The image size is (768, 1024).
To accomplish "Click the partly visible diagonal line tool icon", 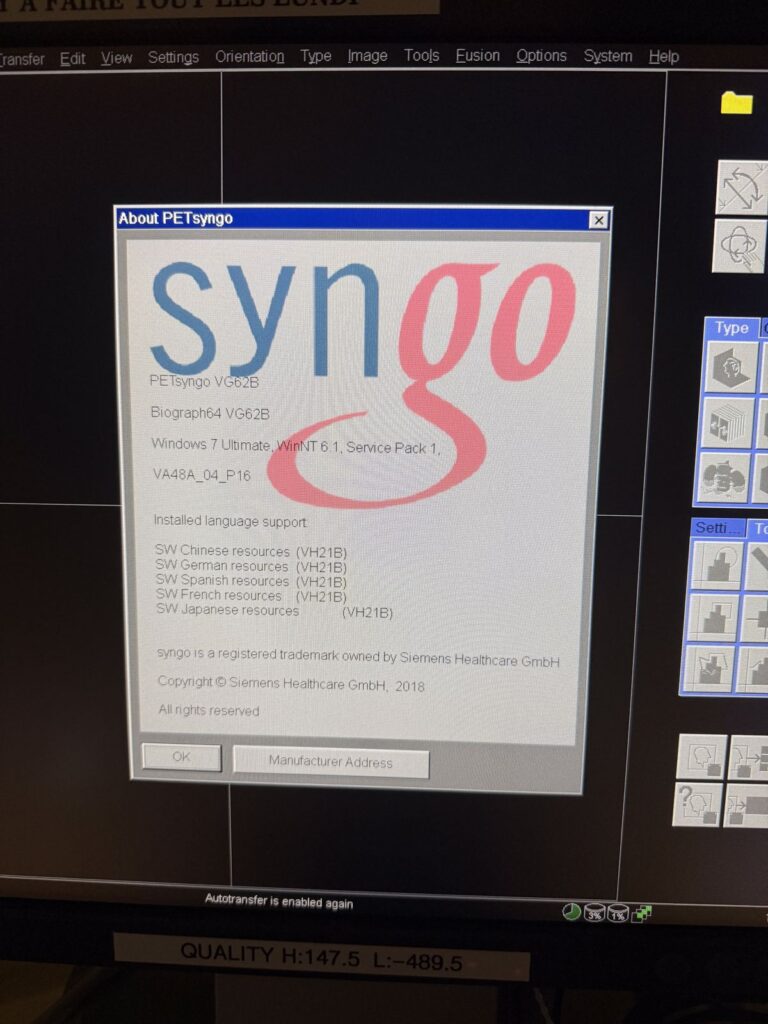I will 758,566.
